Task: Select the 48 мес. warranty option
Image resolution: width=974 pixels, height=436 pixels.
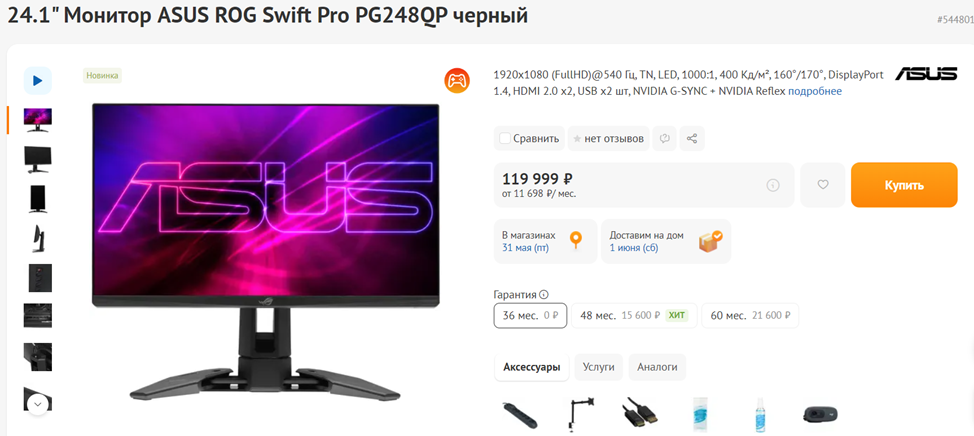Action: pyautogui.click(x=634, y=316)
